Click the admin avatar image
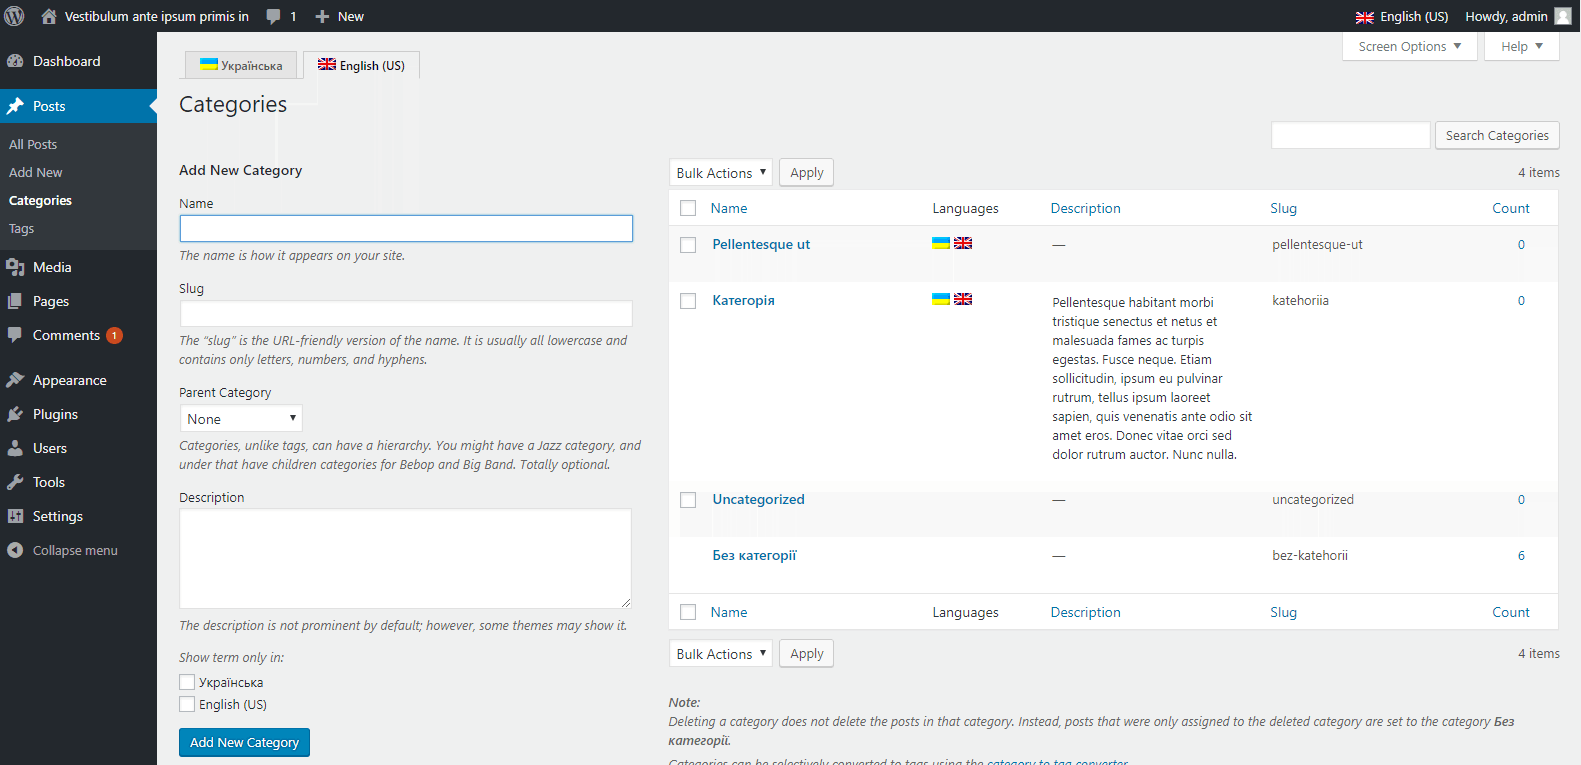Image resolution: width=1581 pixels, height=765 pixels. click(1563, 16)
